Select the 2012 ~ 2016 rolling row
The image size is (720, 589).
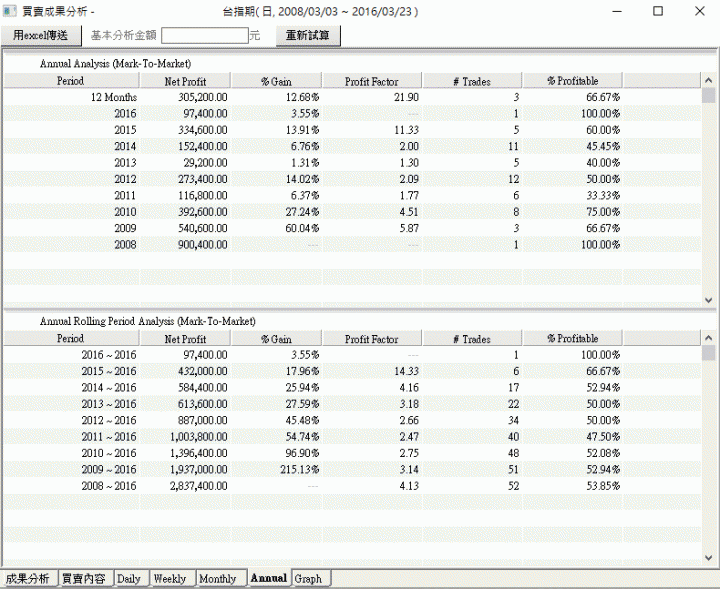point(352,420)
